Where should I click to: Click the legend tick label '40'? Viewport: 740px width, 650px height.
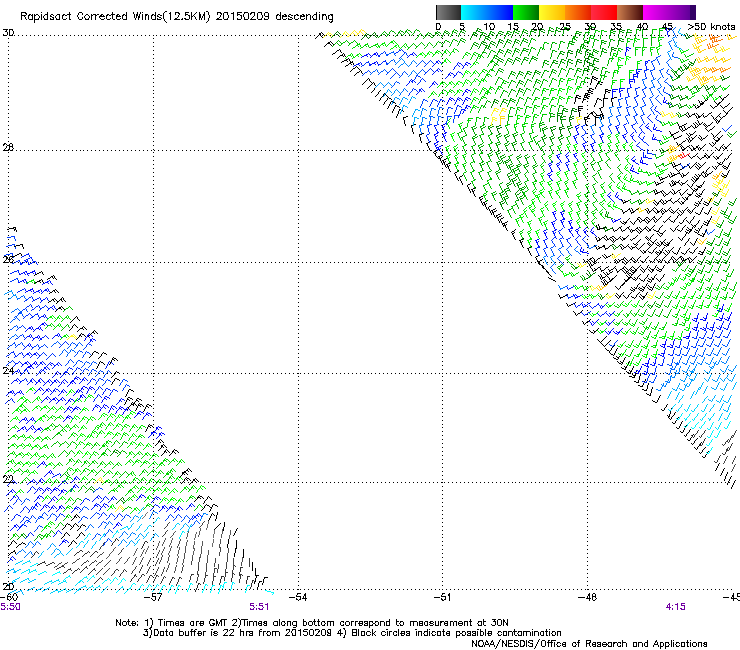(x=642, y=27)
